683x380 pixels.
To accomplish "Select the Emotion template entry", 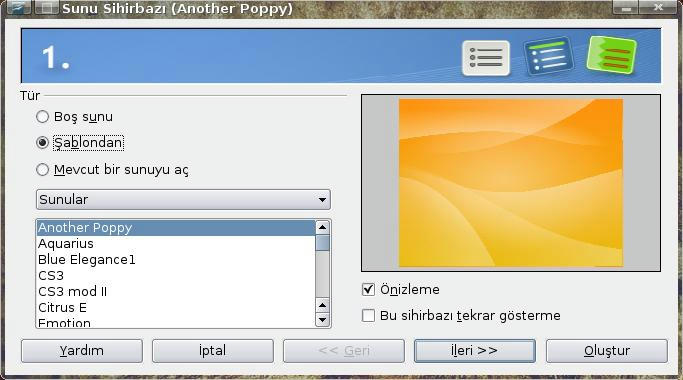I will tap(176, 322).
